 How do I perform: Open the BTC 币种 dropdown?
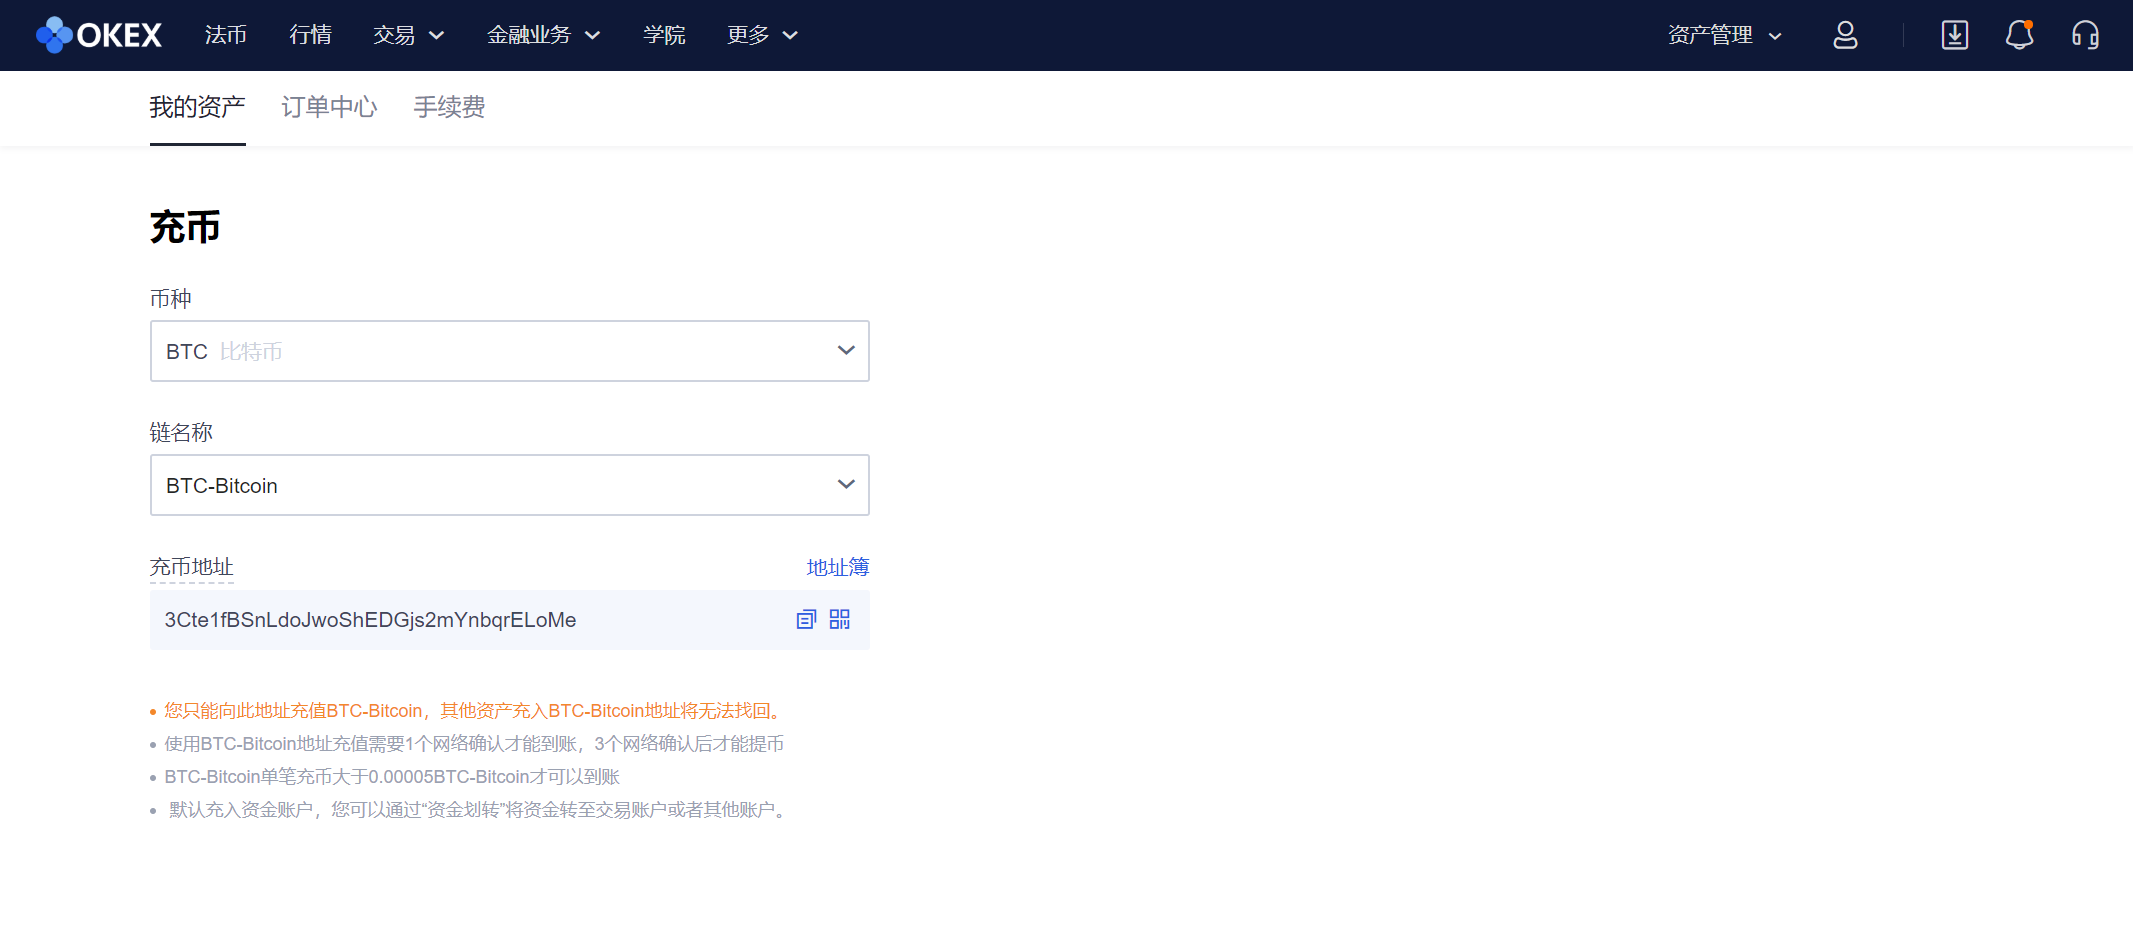tap(510, 351)
